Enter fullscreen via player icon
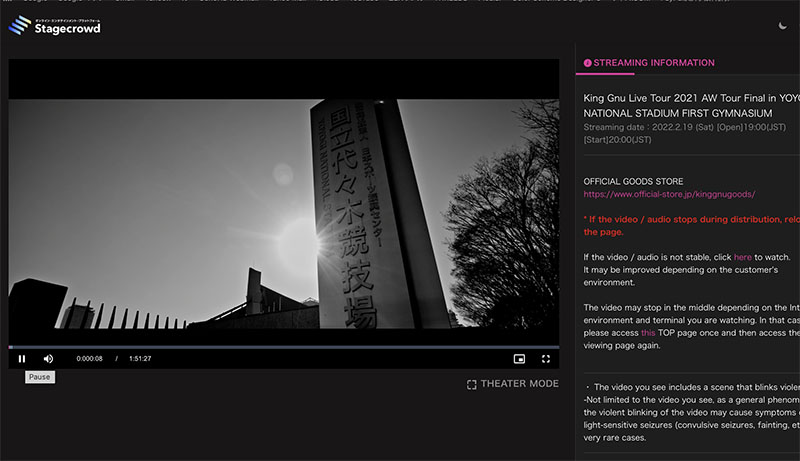This screenshot has width=800, height=461. 546,359
